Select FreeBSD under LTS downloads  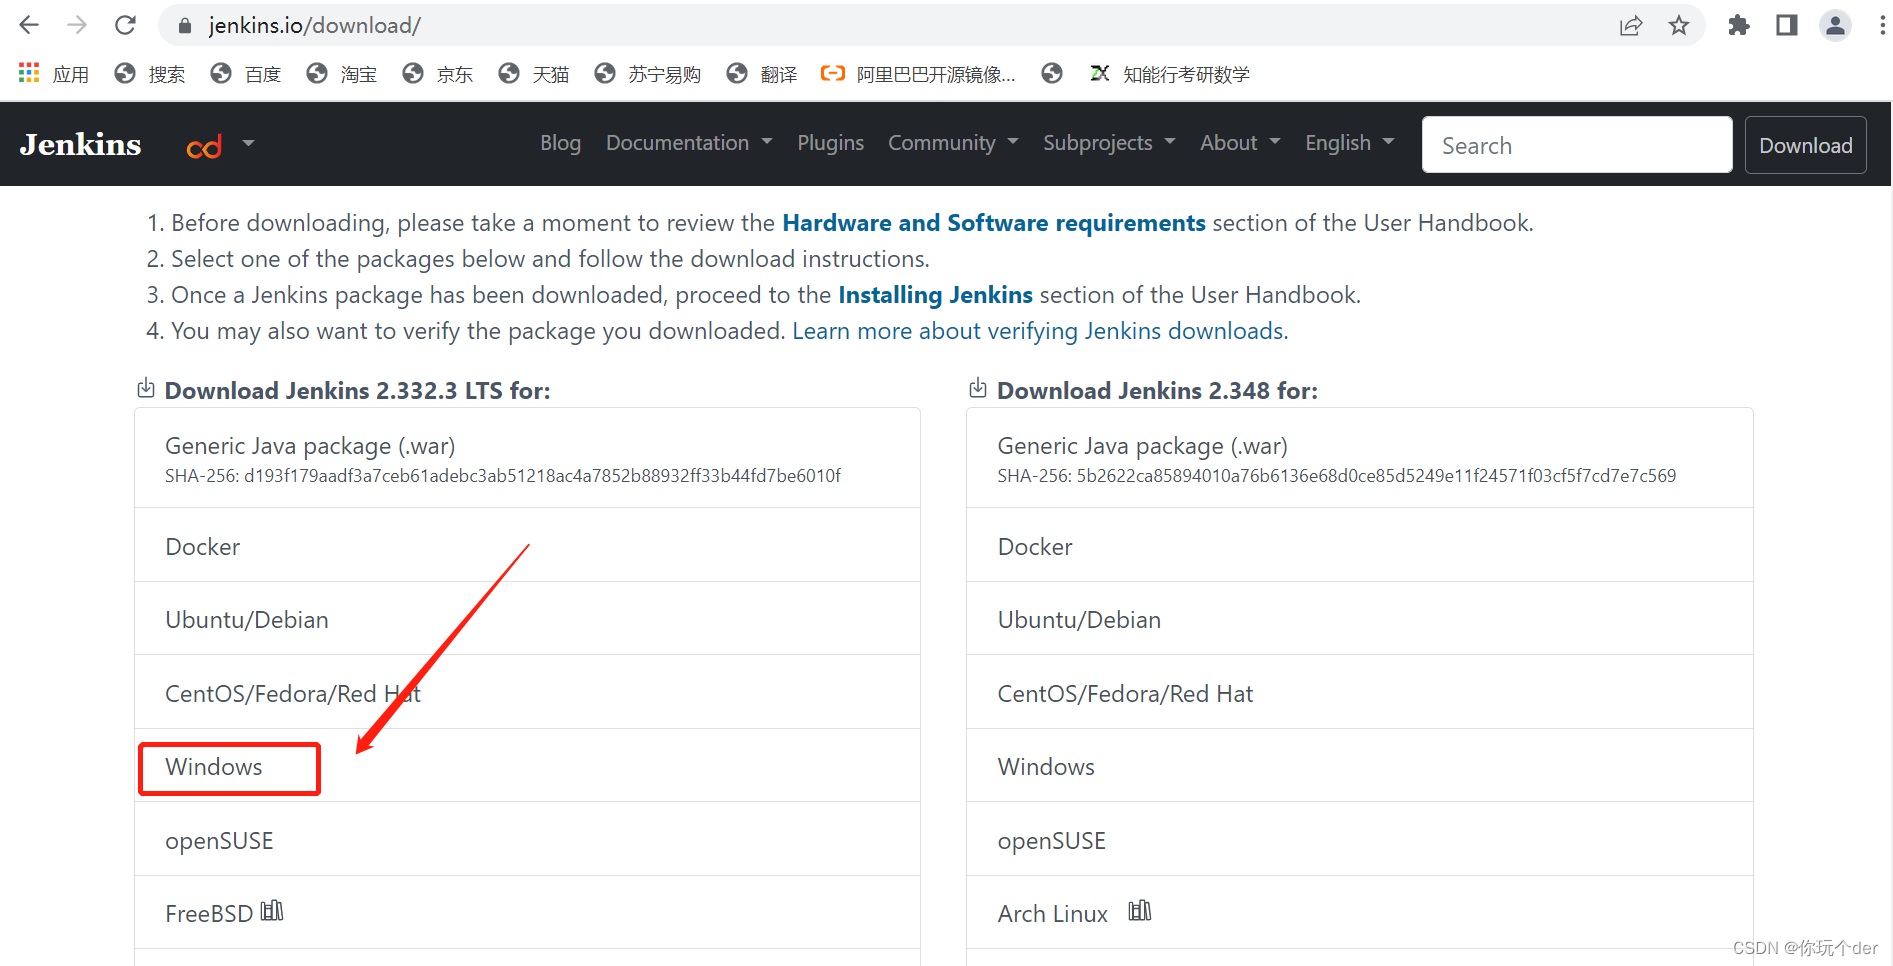[x=527, y=913]
